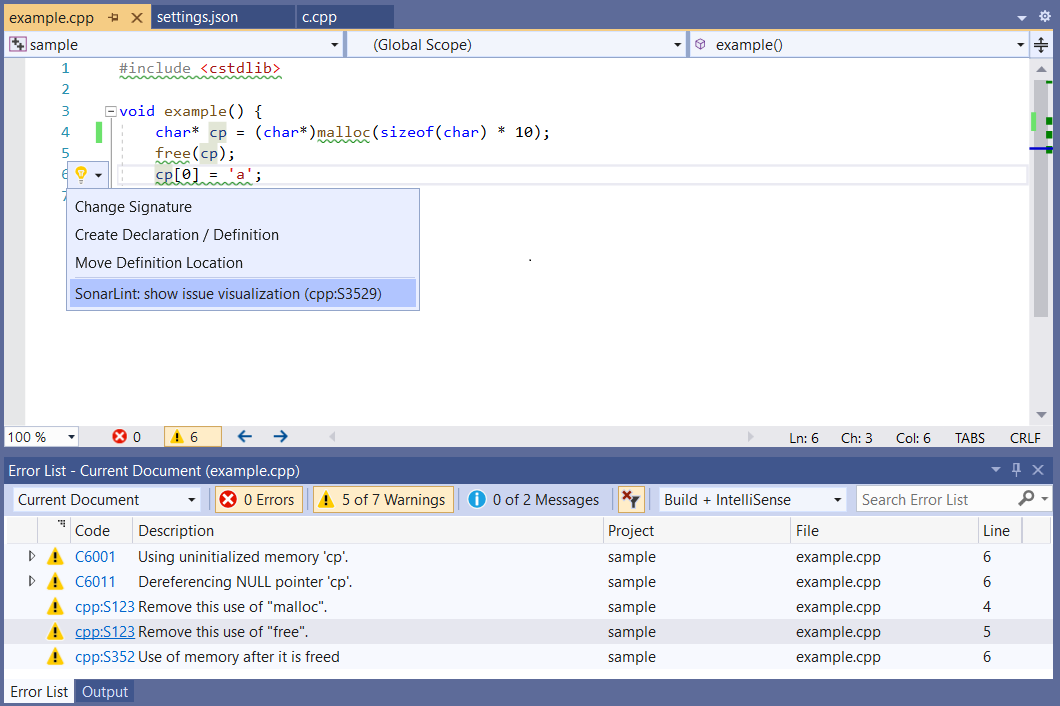Image resolution: width=1060 pixels, height=706 pixels.
Task: Toggle the 5 of 7 Warnings filter
Action: click(x=383, y=500)
